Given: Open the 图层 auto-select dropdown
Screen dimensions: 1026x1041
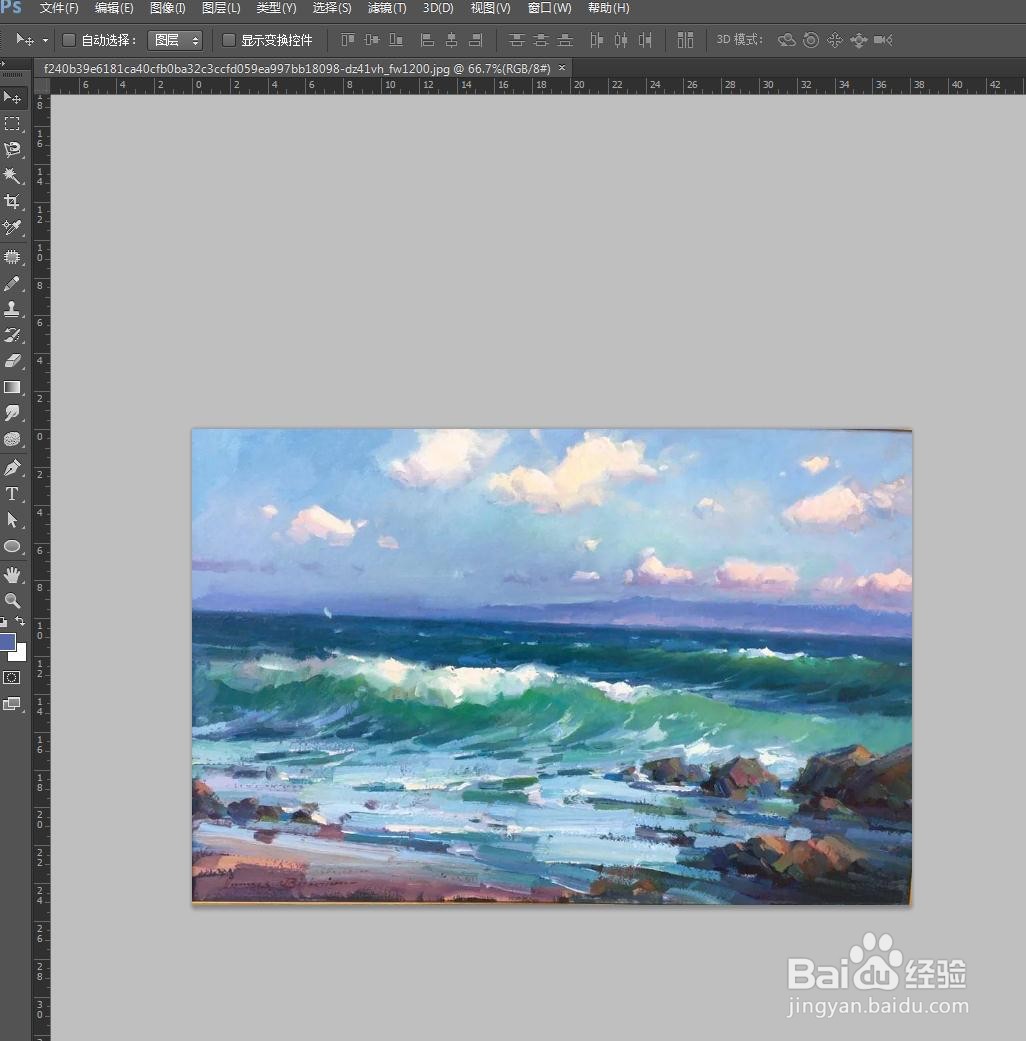Looking at the screenshot, I should pyautogui.click(x=175, y=40).
